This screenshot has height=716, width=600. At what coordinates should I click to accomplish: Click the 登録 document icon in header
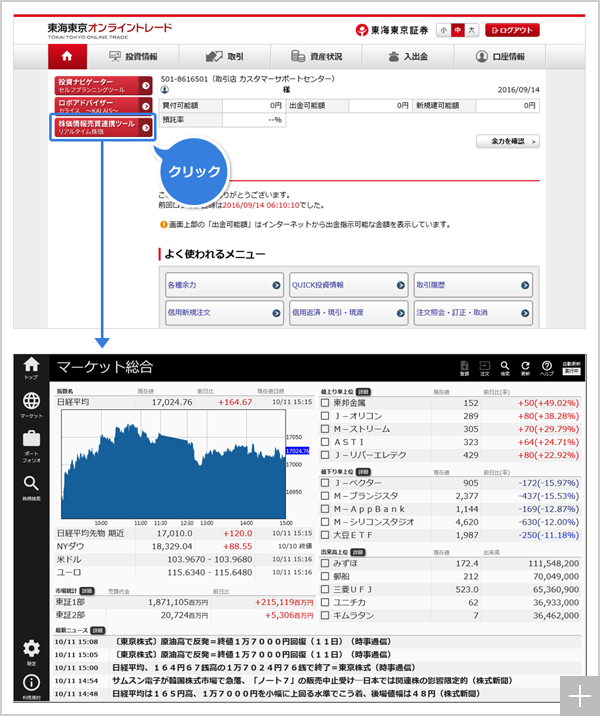[464, 368]
